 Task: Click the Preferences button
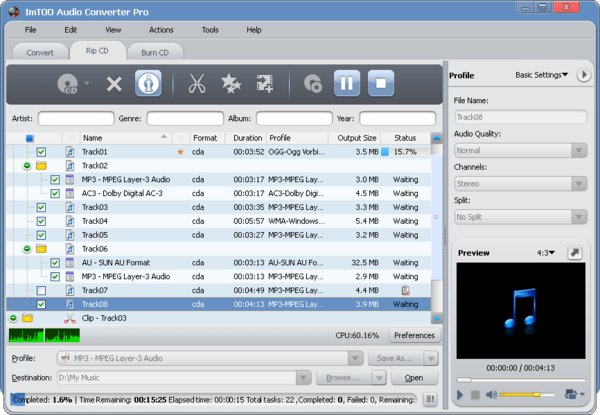(414, 336)
